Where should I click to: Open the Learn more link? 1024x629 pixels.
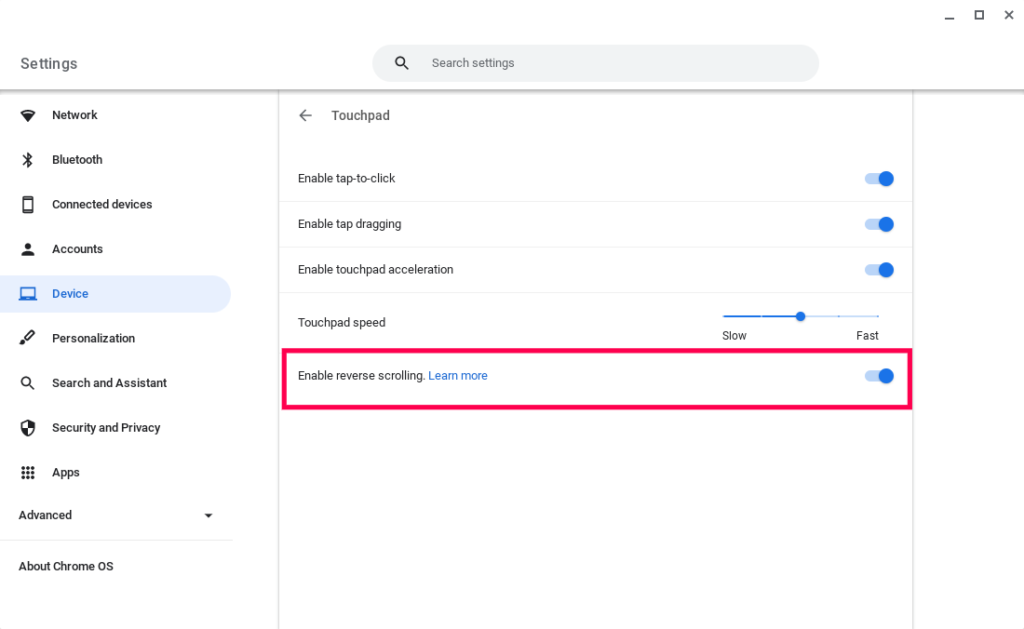(458, 376)
